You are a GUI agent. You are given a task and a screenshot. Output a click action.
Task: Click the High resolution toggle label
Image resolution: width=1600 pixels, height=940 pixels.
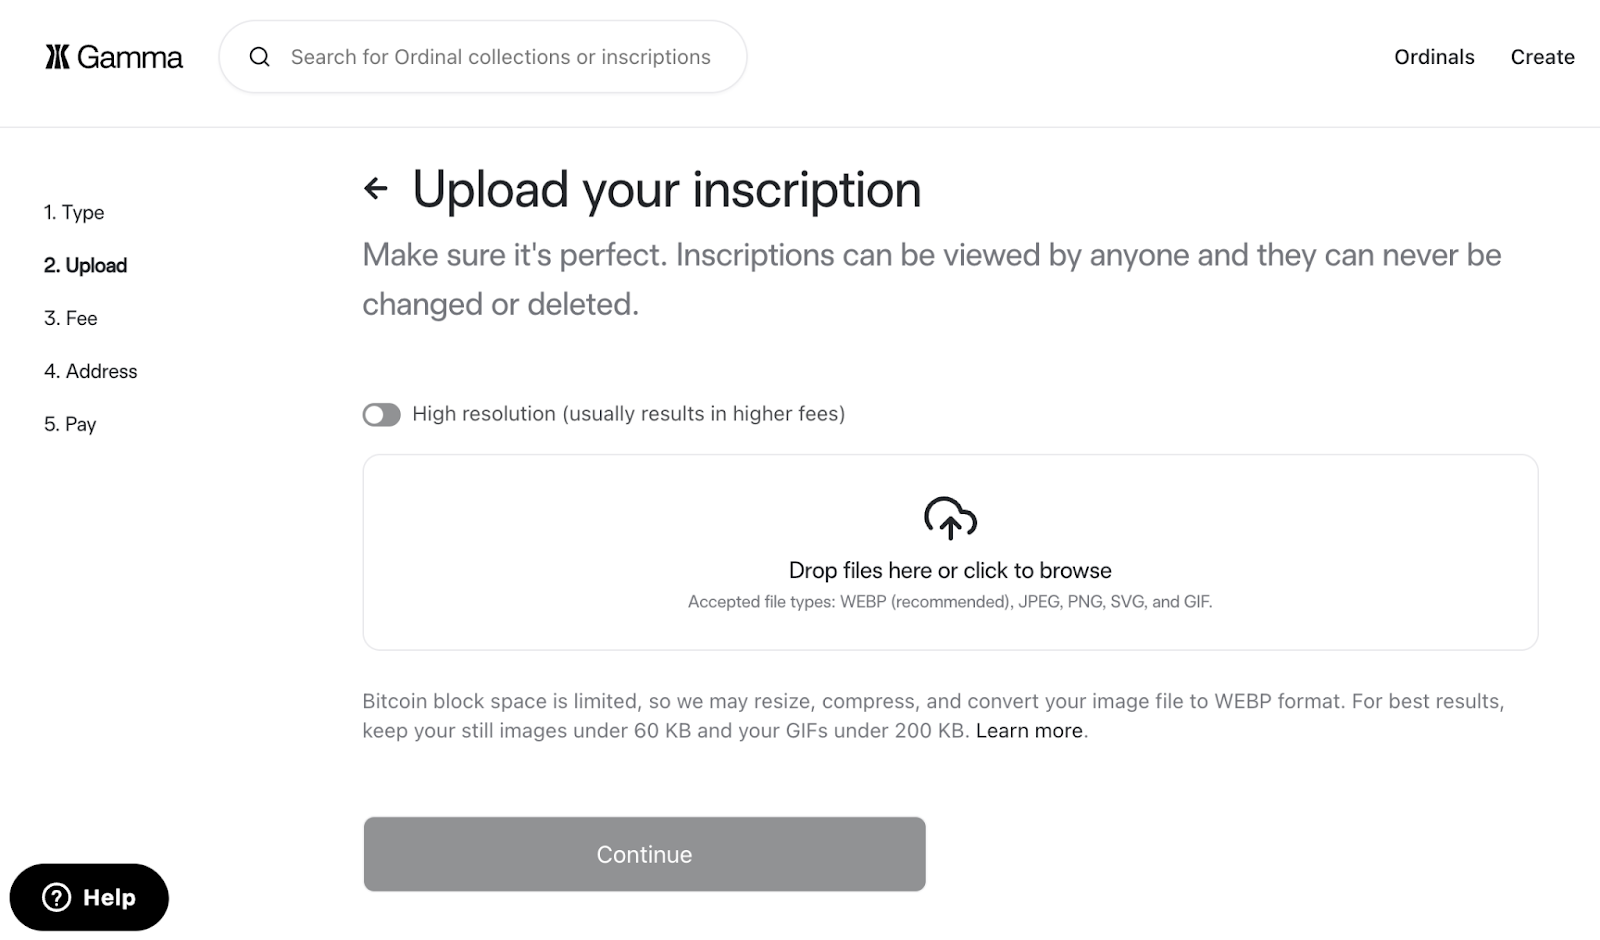628,414
